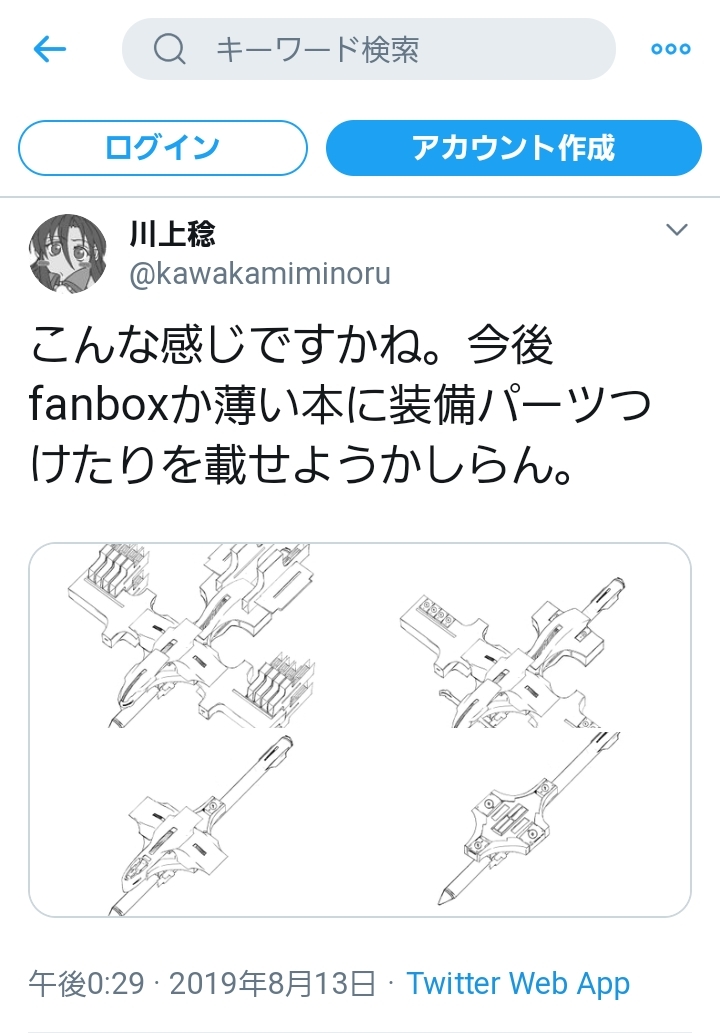720x1033 pixels.
Task: Click the word fanbox in the tweet
Action: point(99,405)
